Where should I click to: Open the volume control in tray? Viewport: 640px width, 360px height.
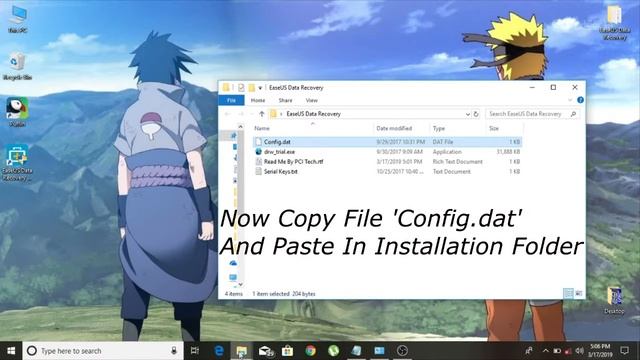pos(579,351)
